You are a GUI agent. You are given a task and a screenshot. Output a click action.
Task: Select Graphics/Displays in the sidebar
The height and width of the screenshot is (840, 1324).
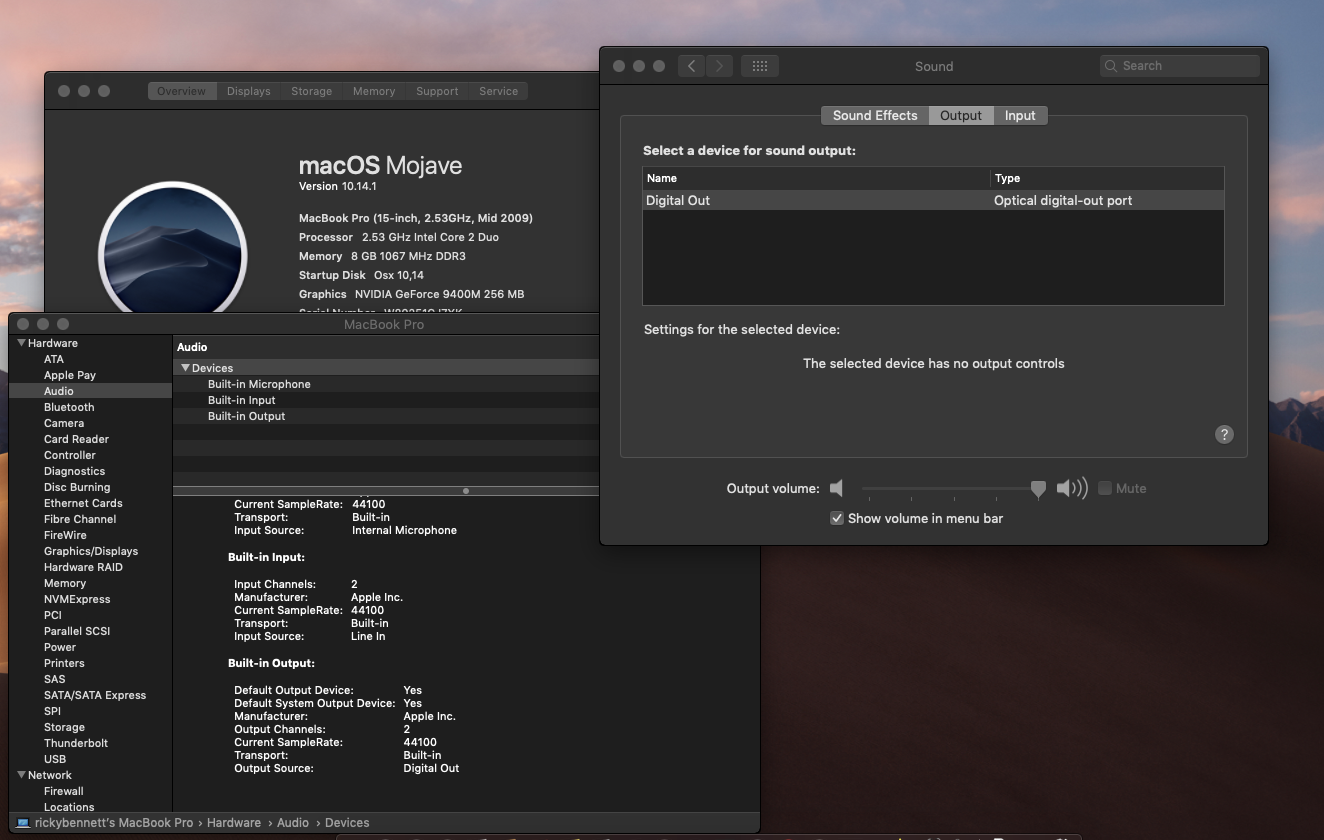tap(91, 551)
